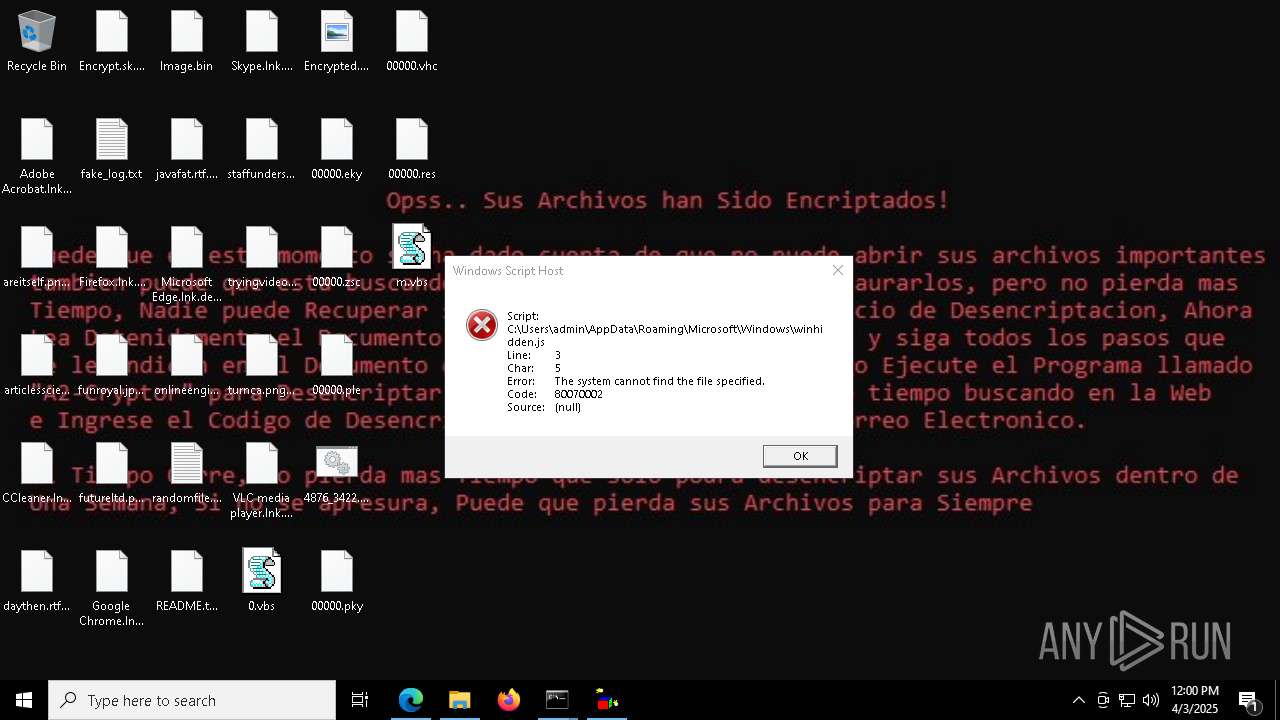The width and height of the screenshot is (1280, 720).
Task: Select the README.txt file icon
Action: (x=187, y=582)
